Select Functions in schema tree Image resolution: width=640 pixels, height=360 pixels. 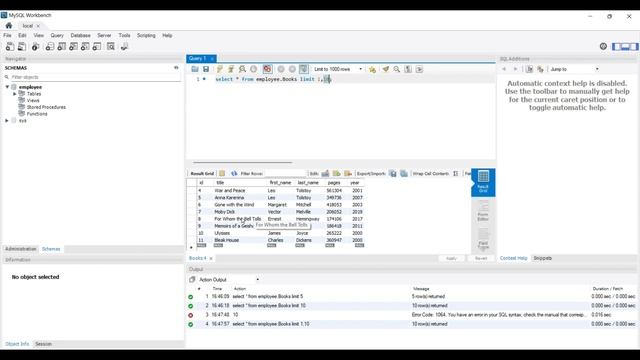(37, 114)
